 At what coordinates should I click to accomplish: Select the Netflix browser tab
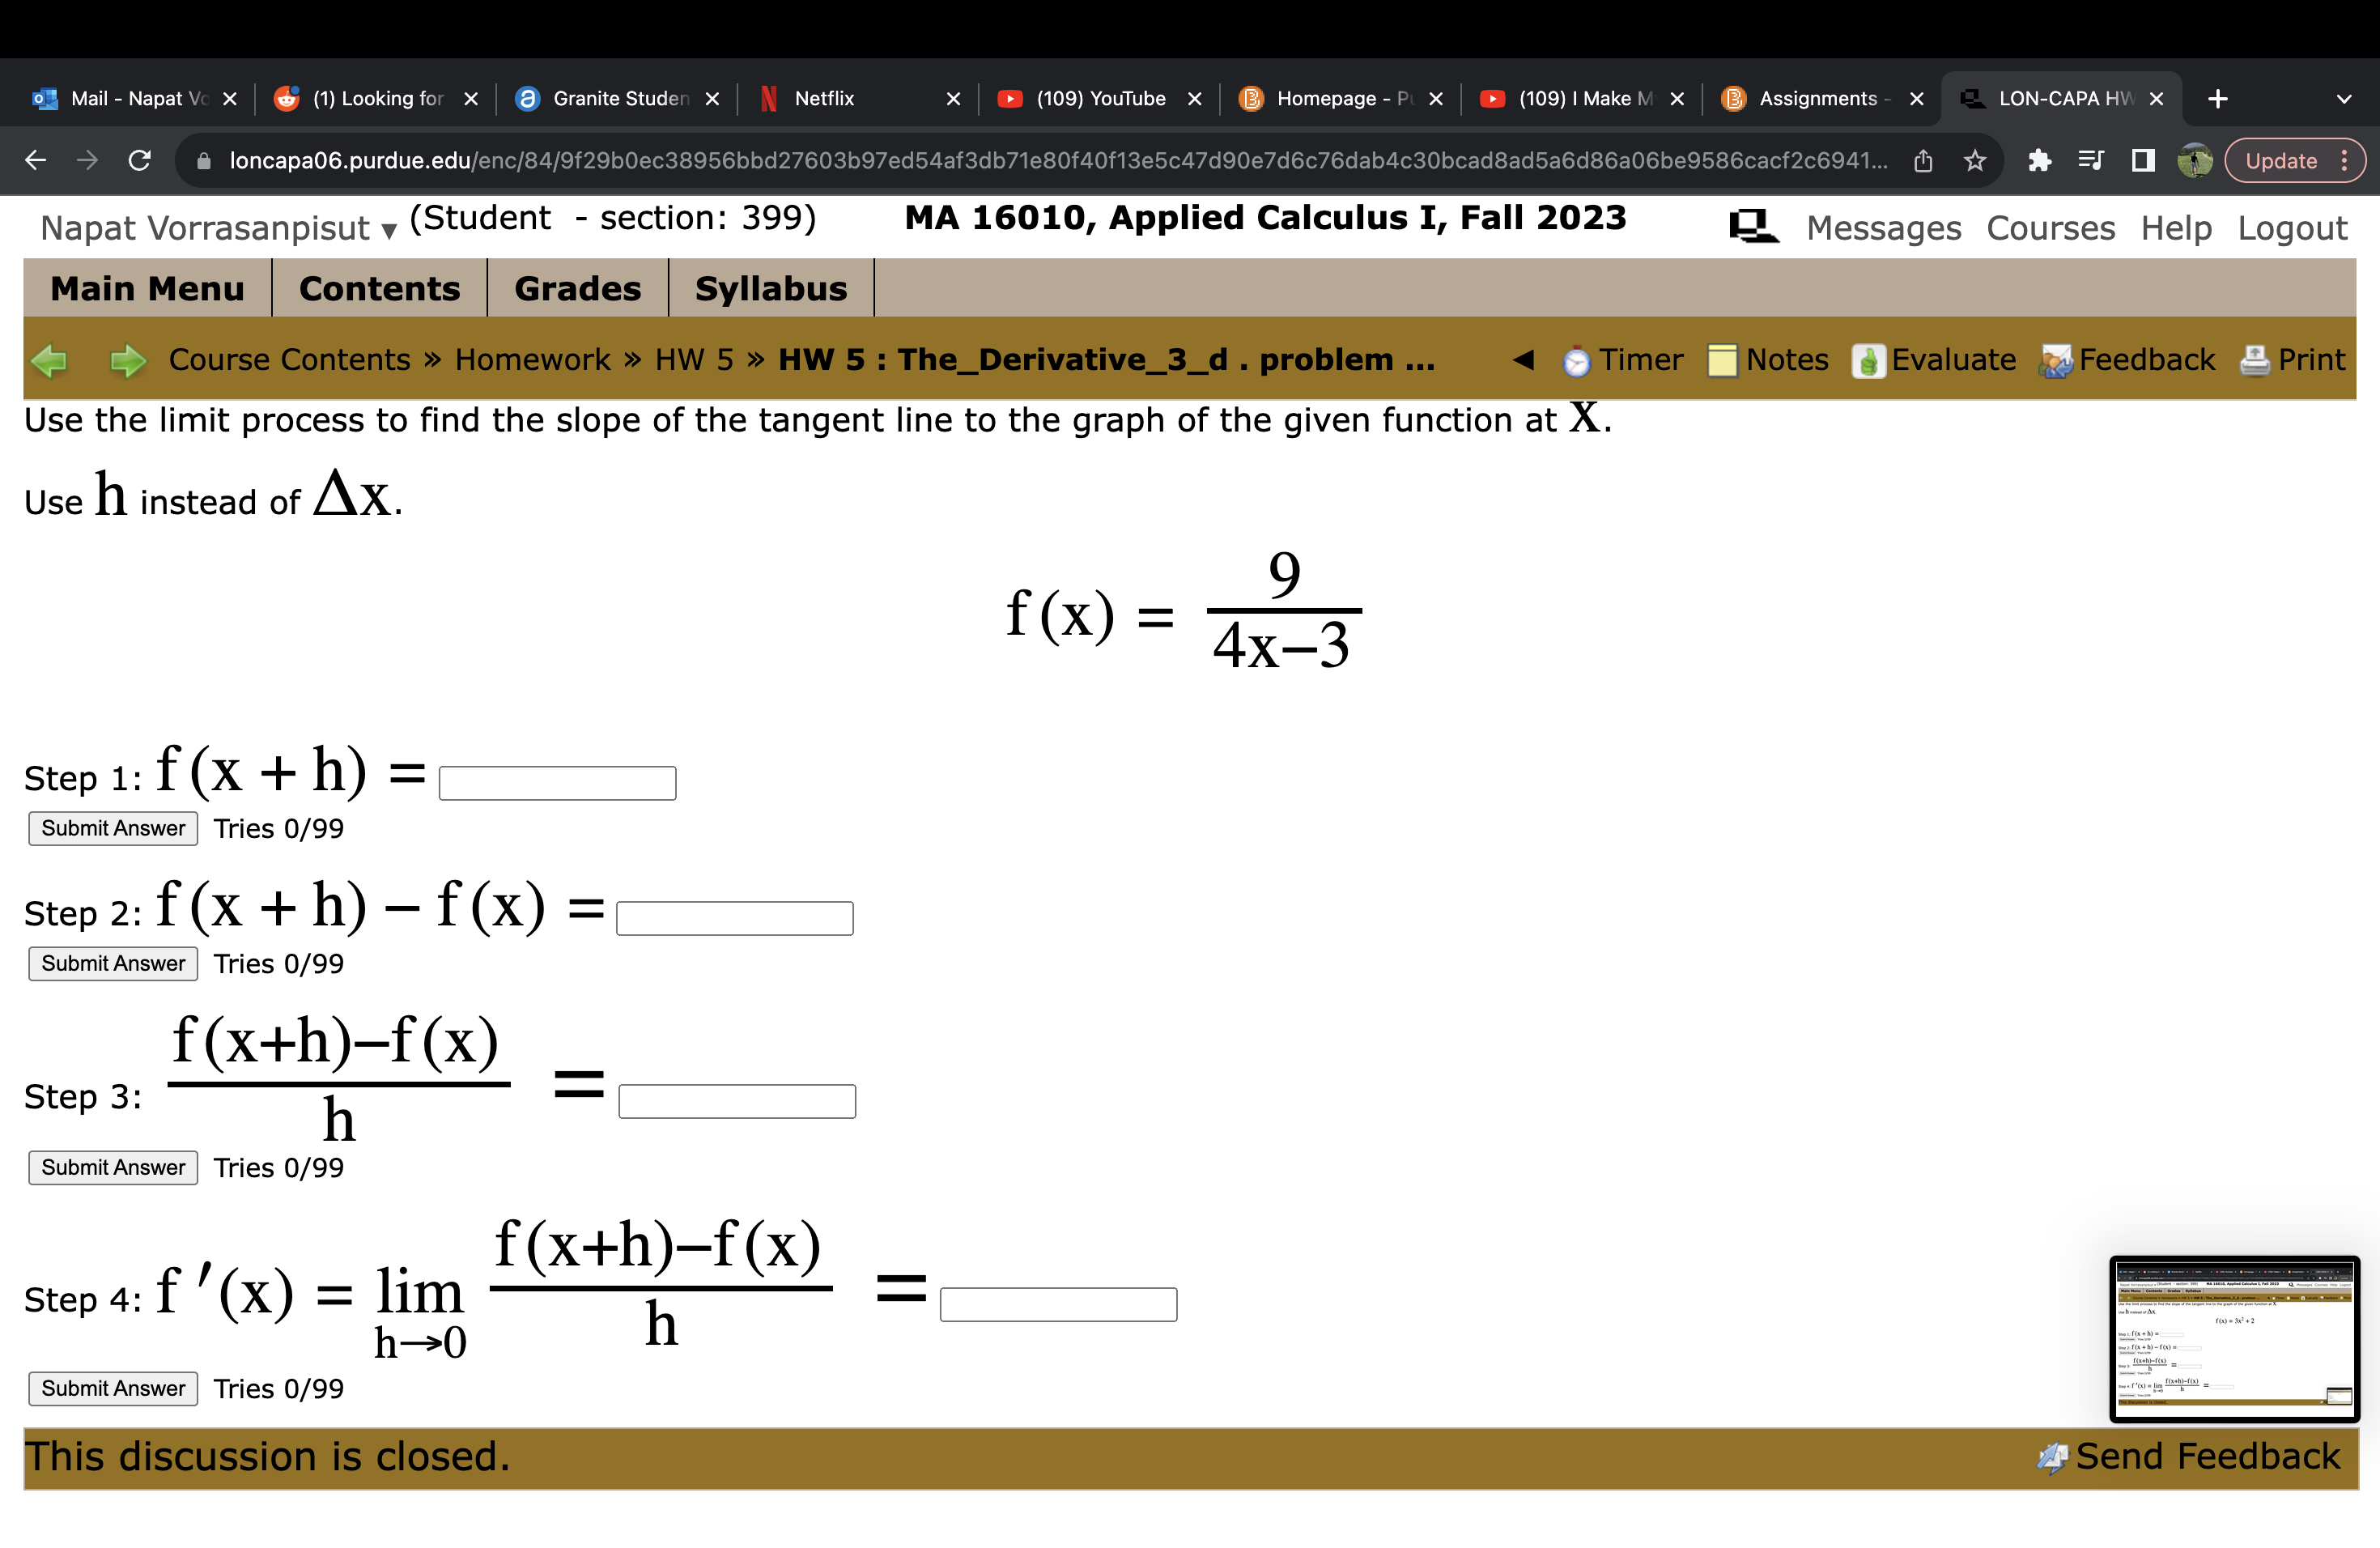[x=824, y=98]
